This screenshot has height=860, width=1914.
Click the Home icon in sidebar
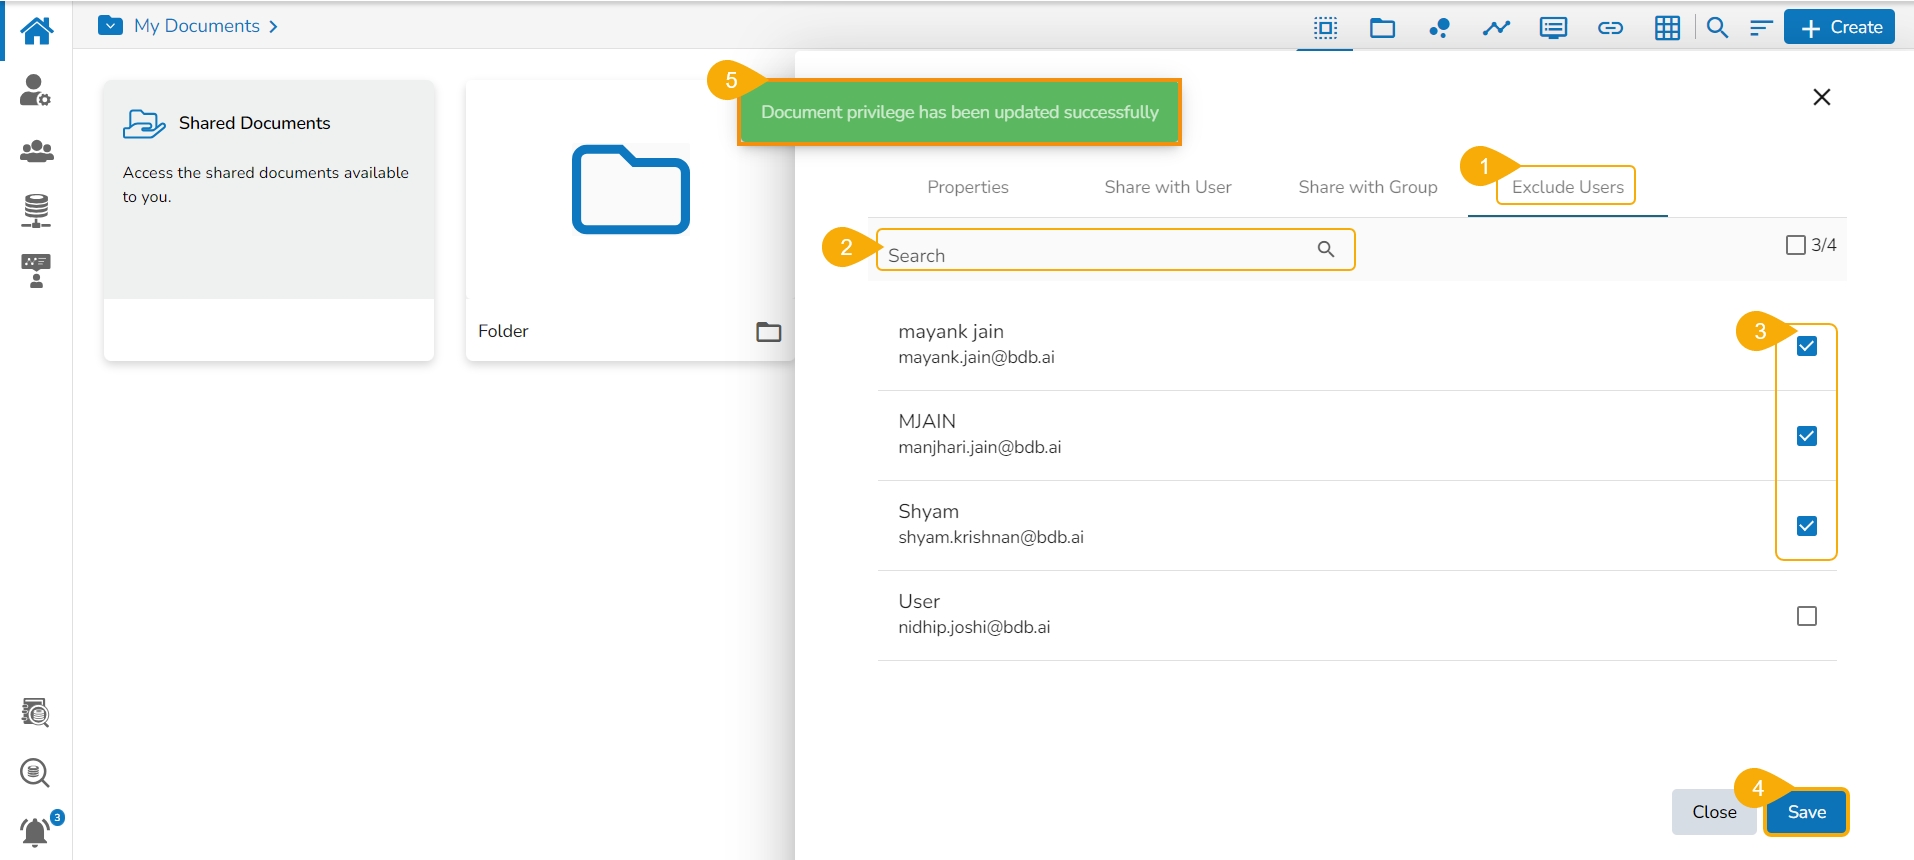37,30
